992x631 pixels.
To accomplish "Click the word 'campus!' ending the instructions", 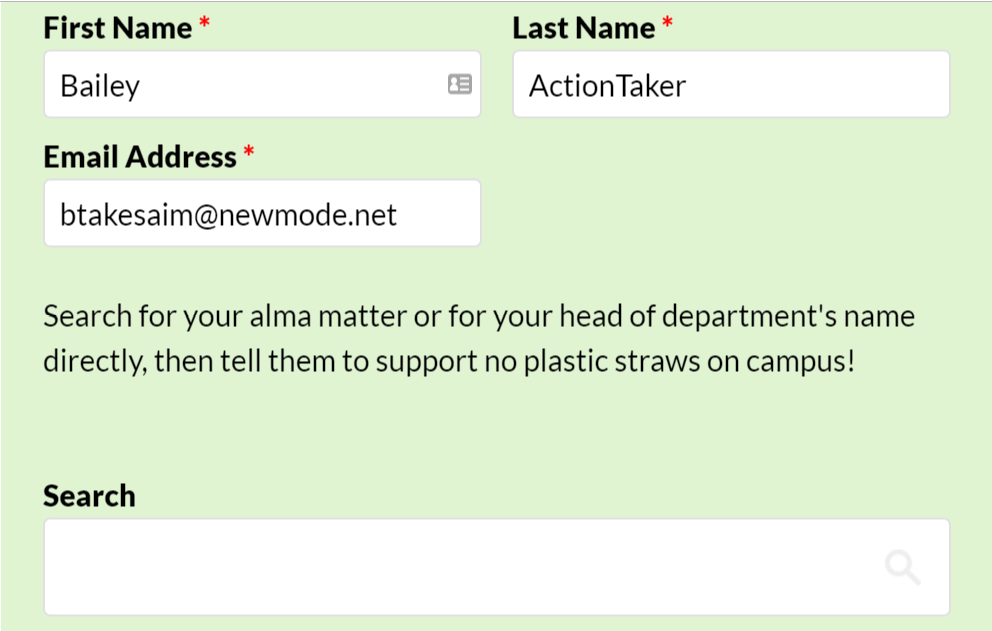I will [800, 361].
